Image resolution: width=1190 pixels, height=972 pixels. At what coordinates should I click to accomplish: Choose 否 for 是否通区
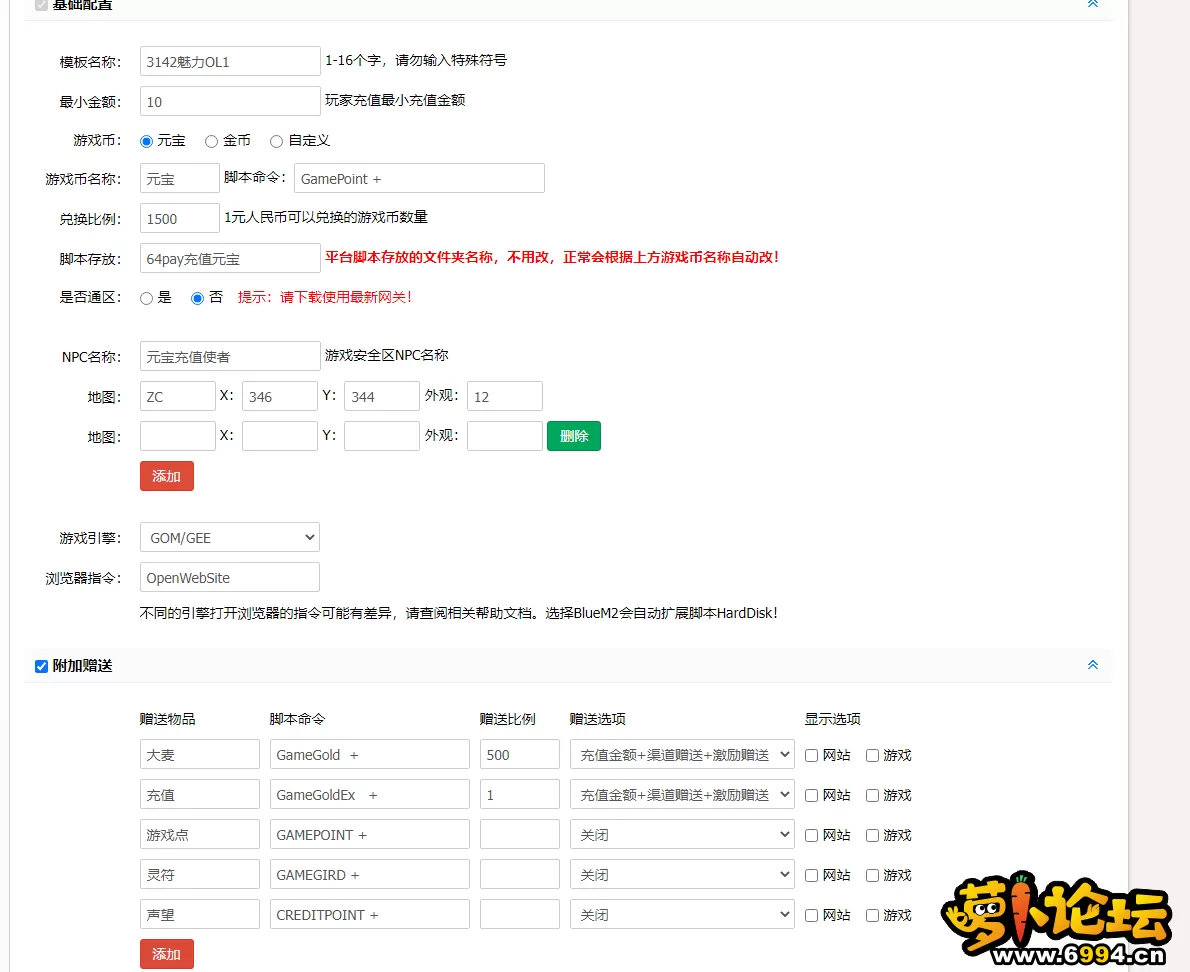[x=197, y=298]
